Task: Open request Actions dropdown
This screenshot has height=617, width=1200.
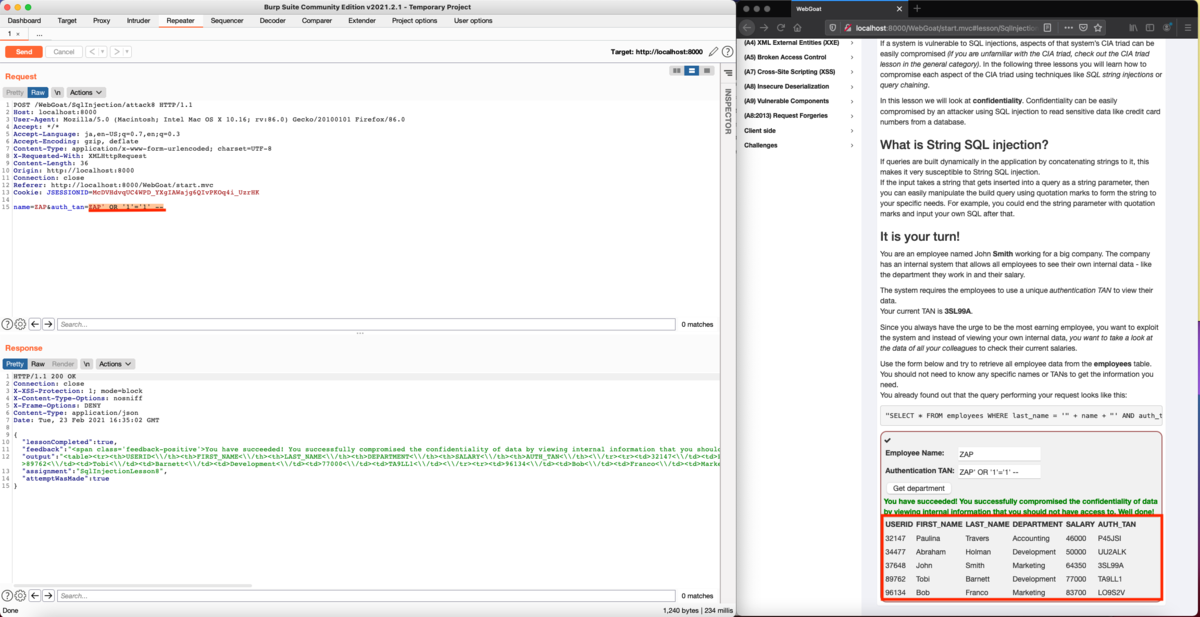Action: tap(87, 92)
